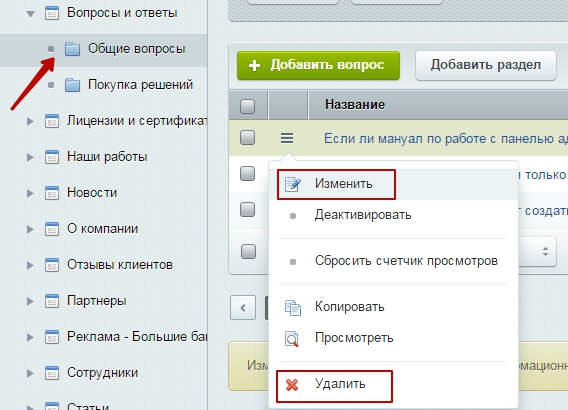
Task: Expand the Партнеры tree node
Action: (30, 301)
